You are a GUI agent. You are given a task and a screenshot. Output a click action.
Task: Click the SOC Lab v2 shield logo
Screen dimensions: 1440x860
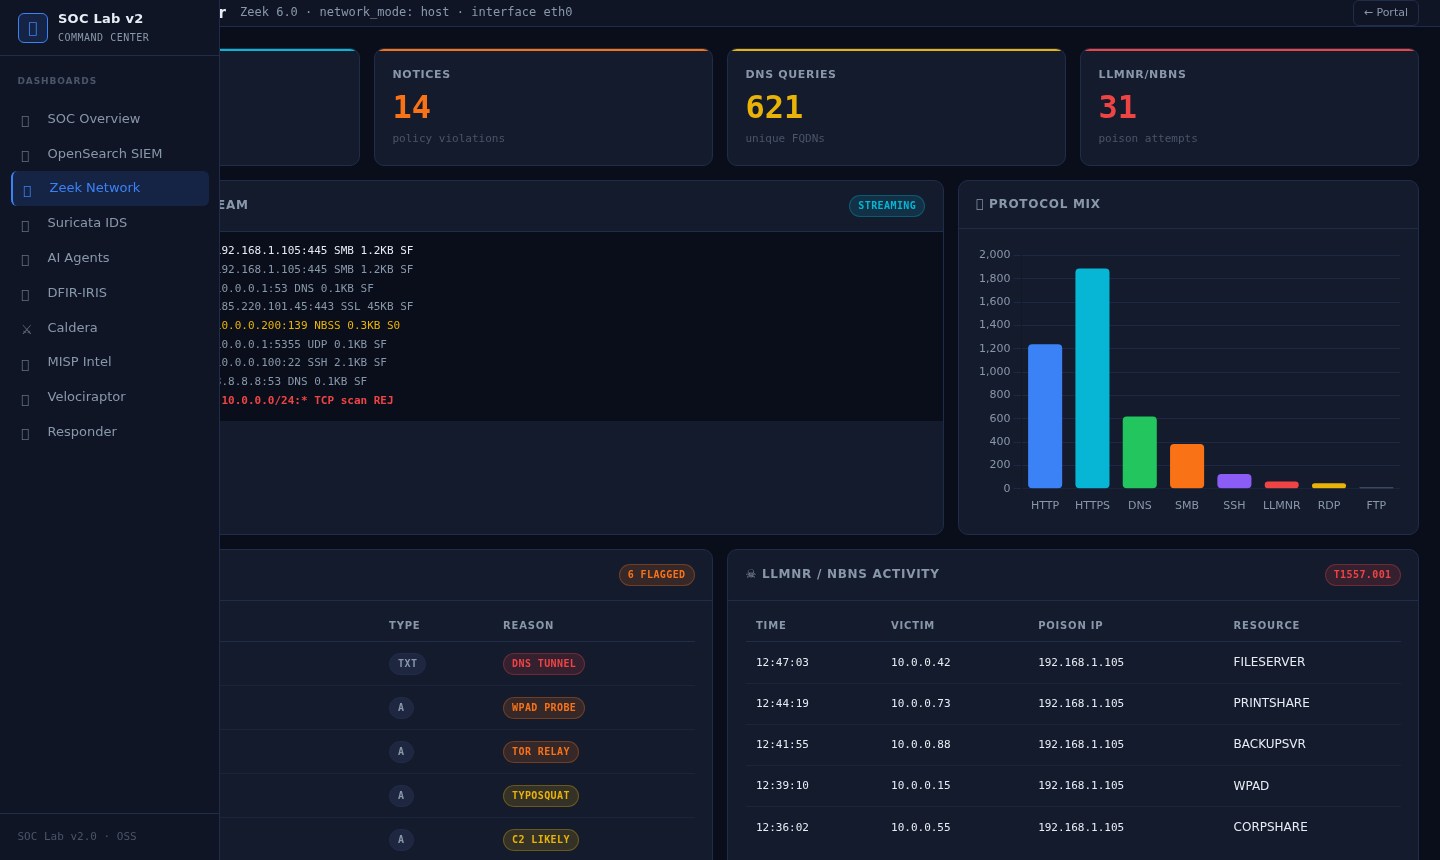coord(32,27)
